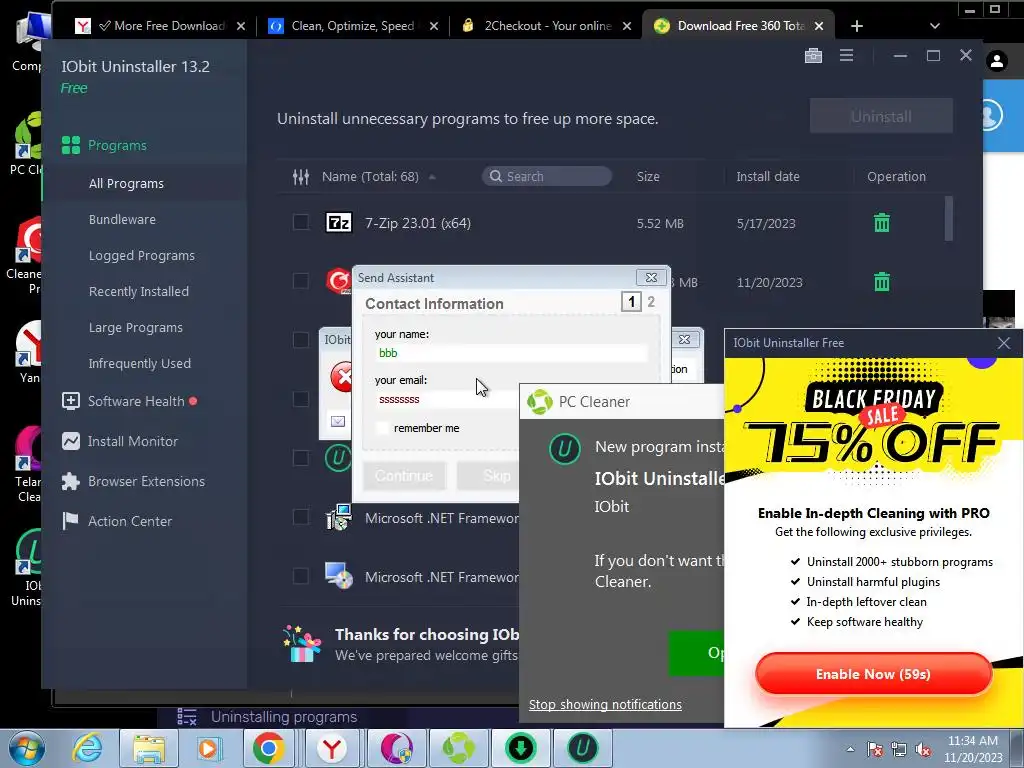This screenshot has height=768, width=1024.
Task: Sort the list by Size column
Action: [x=648, y=176]
